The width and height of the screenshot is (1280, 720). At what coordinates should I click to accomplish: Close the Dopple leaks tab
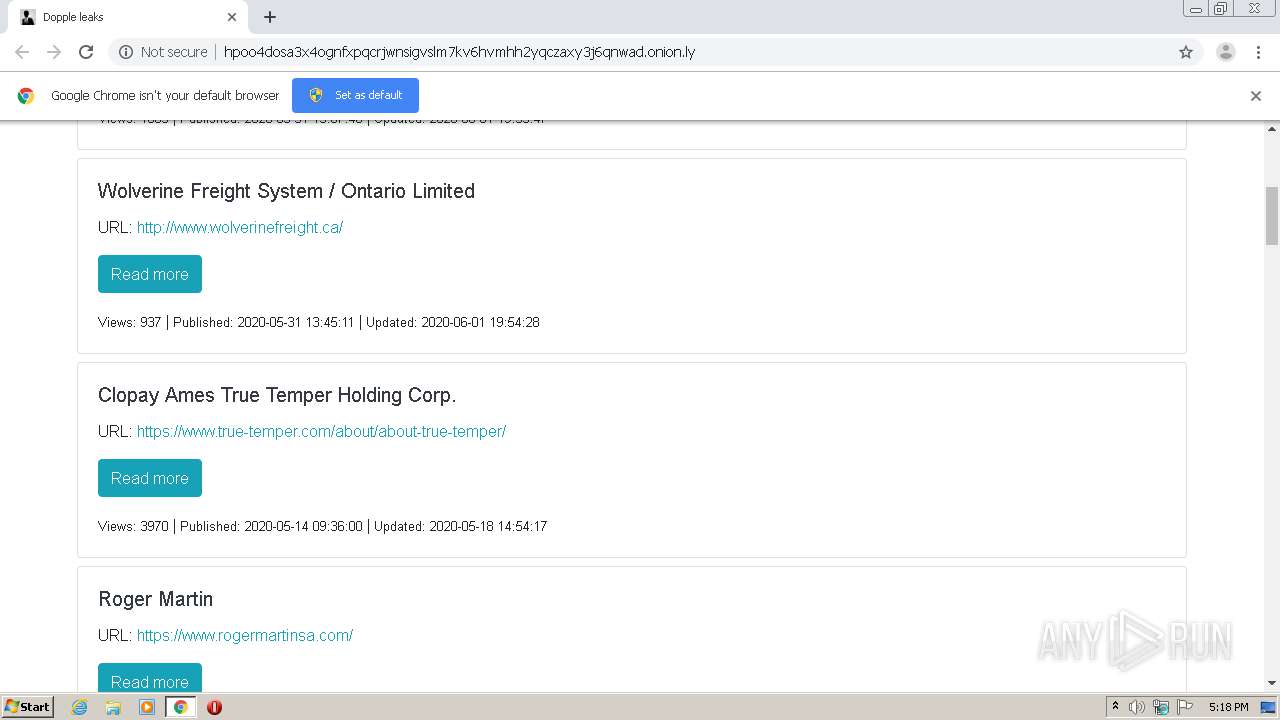point(232,17)
